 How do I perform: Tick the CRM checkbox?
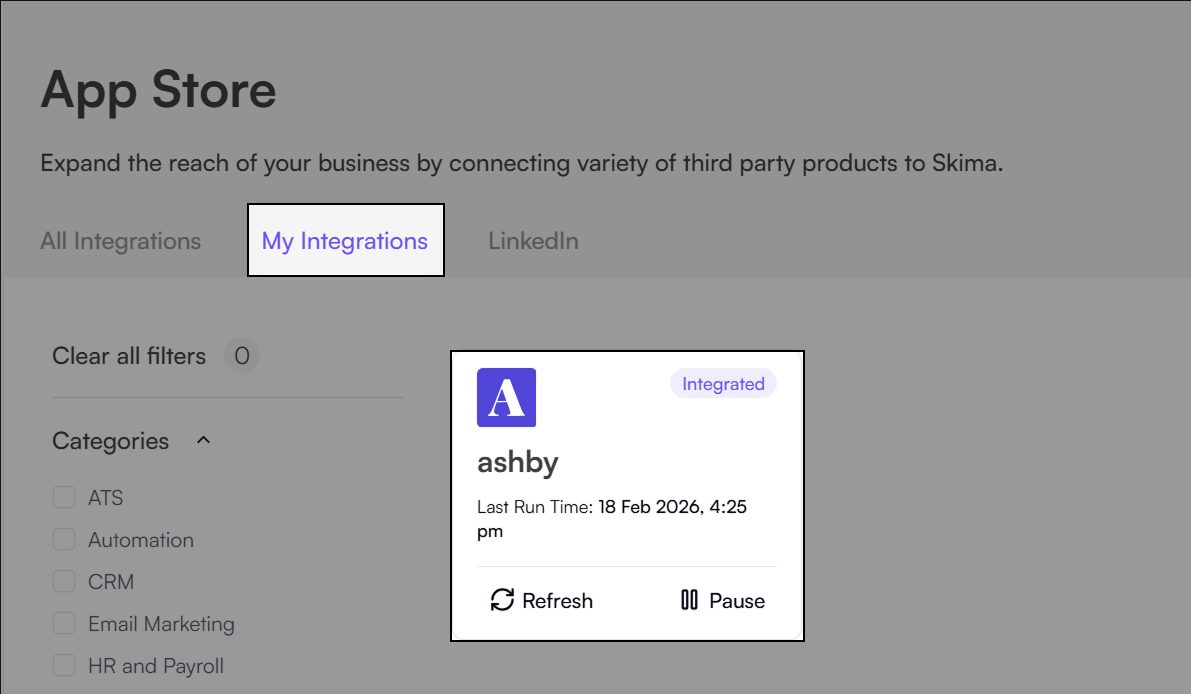[x=64, y=582]
